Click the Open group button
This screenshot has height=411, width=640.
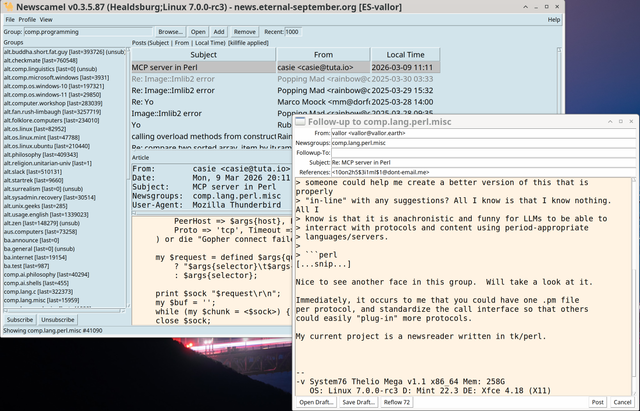(198, 32)
